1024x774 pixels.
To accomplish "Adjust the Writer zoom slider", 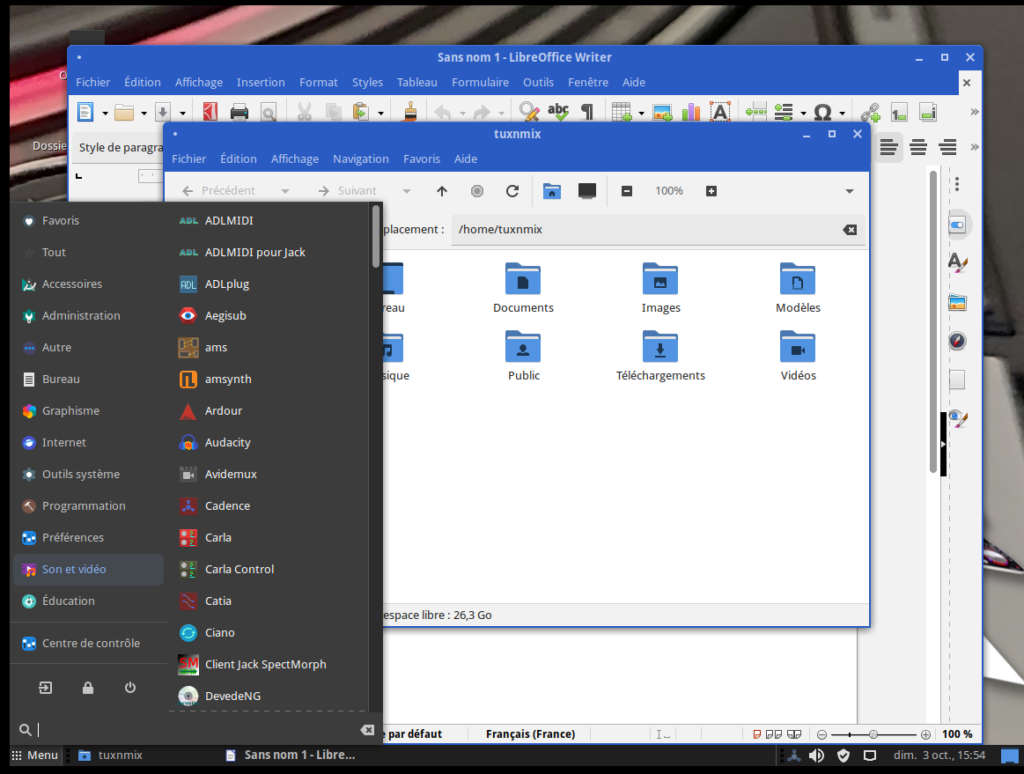I will (x=873, y=734).
